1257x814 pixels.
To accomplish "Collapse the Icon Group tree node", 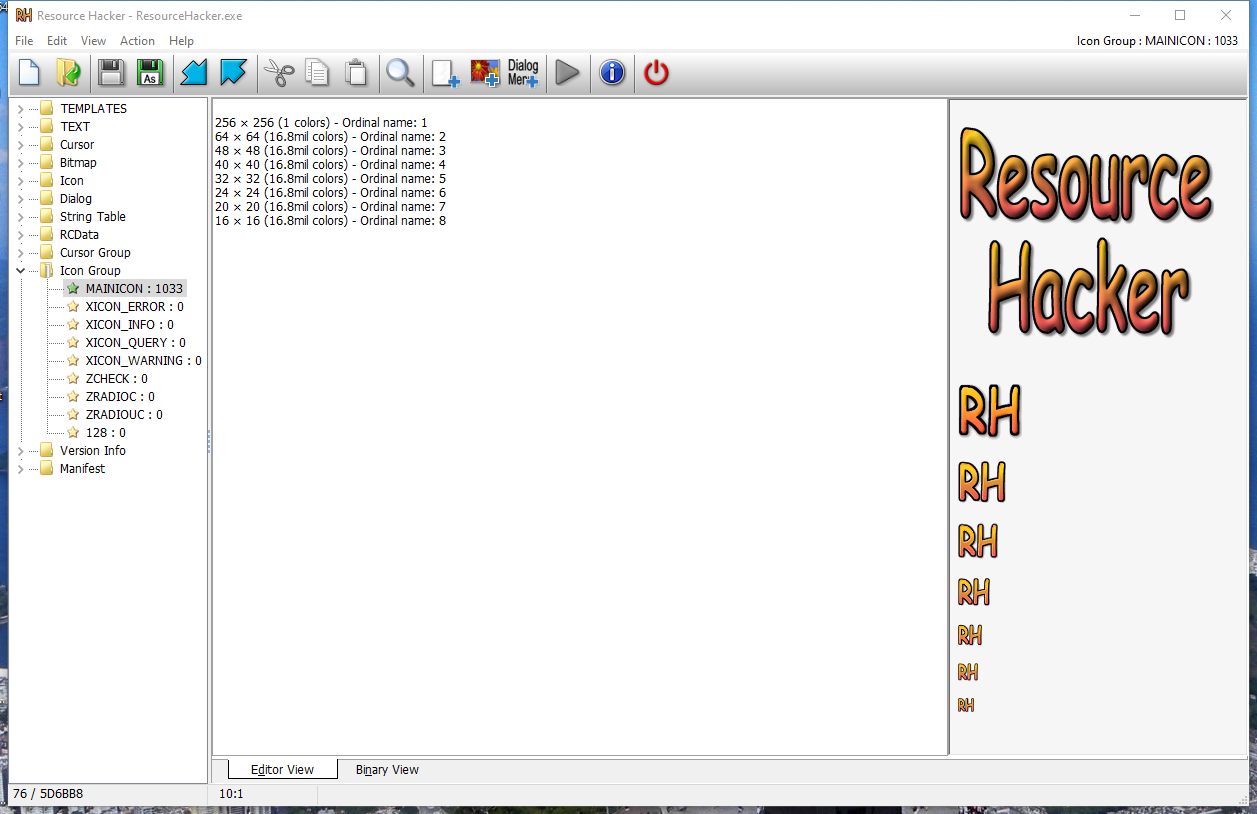I will point(20,271).
